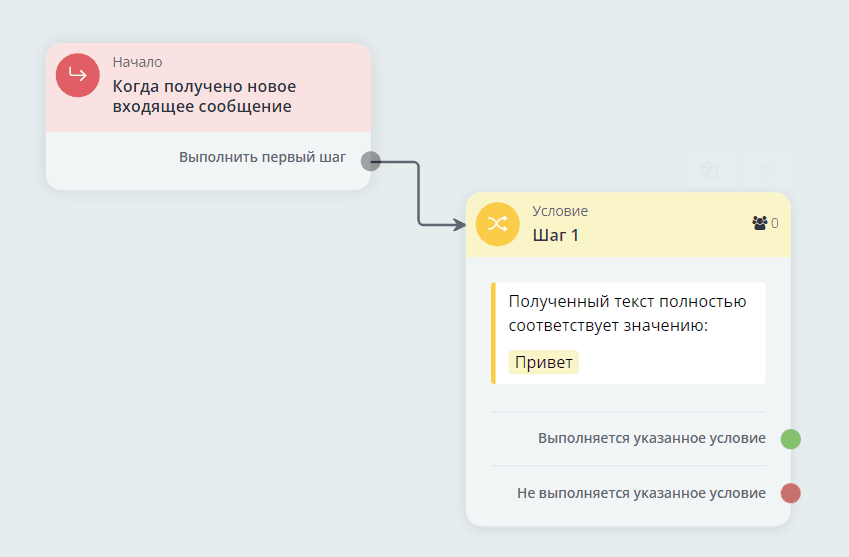Click the 'Выполнить первый шаг' label
Viewport: 849px width, 557px height.
click(x=262, y=158)
